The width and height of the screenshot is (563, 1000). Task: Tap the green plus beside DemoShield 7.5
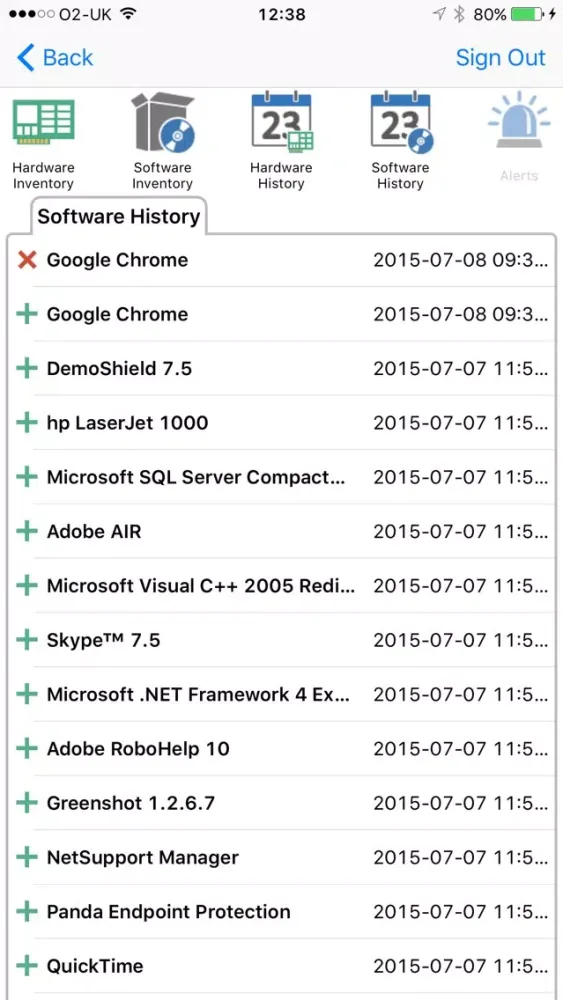(27, 368)
